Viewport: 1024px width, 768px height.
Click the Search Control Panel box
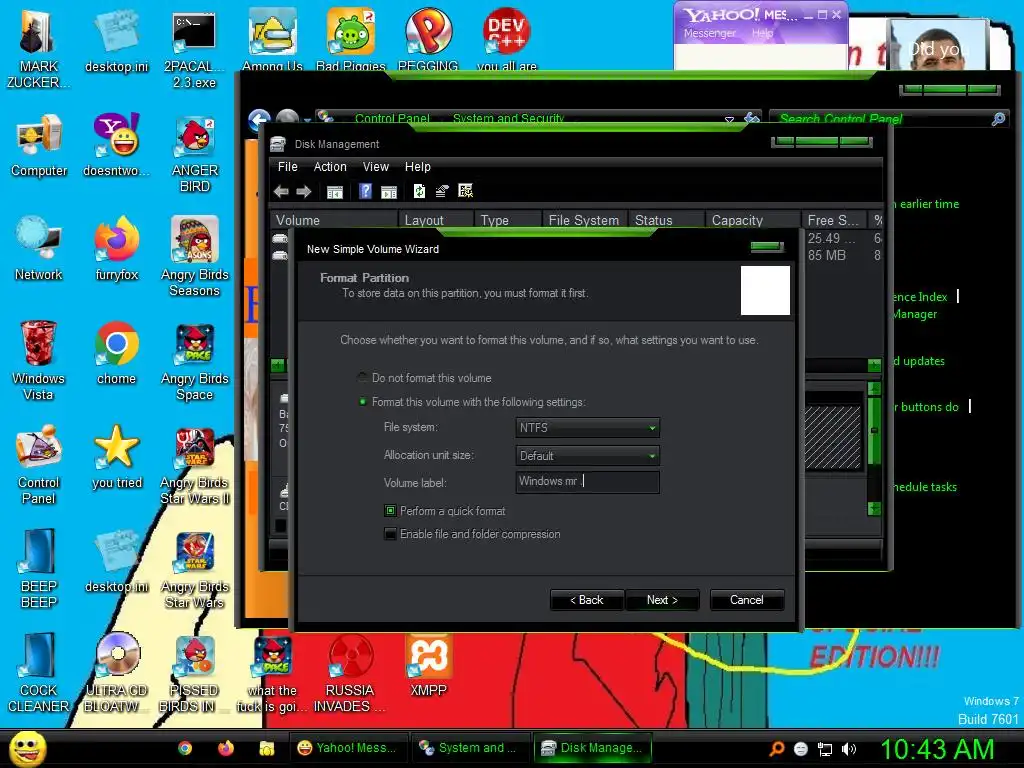(889, 119)
